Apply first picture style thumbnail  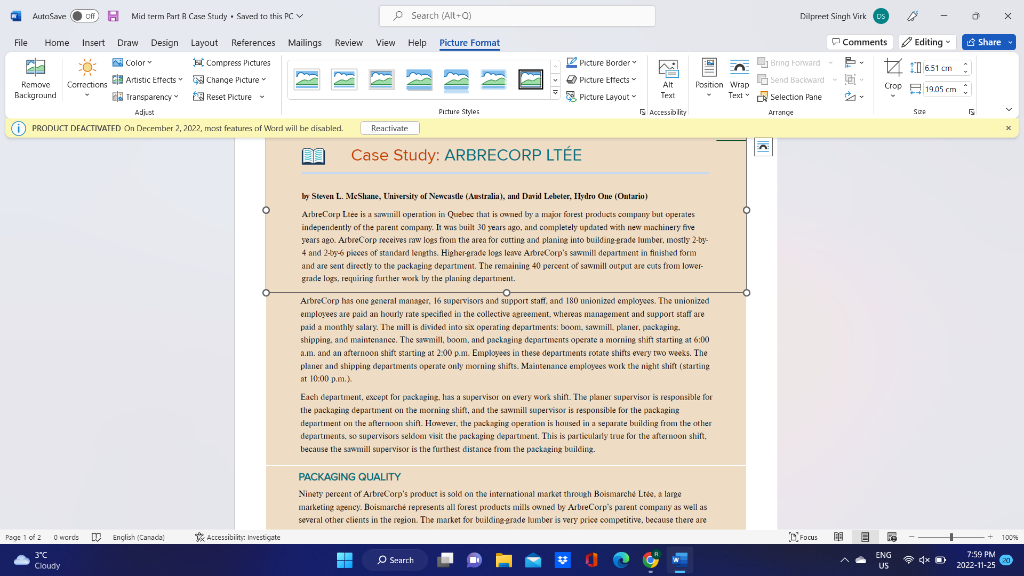click(x=307, y=80)
